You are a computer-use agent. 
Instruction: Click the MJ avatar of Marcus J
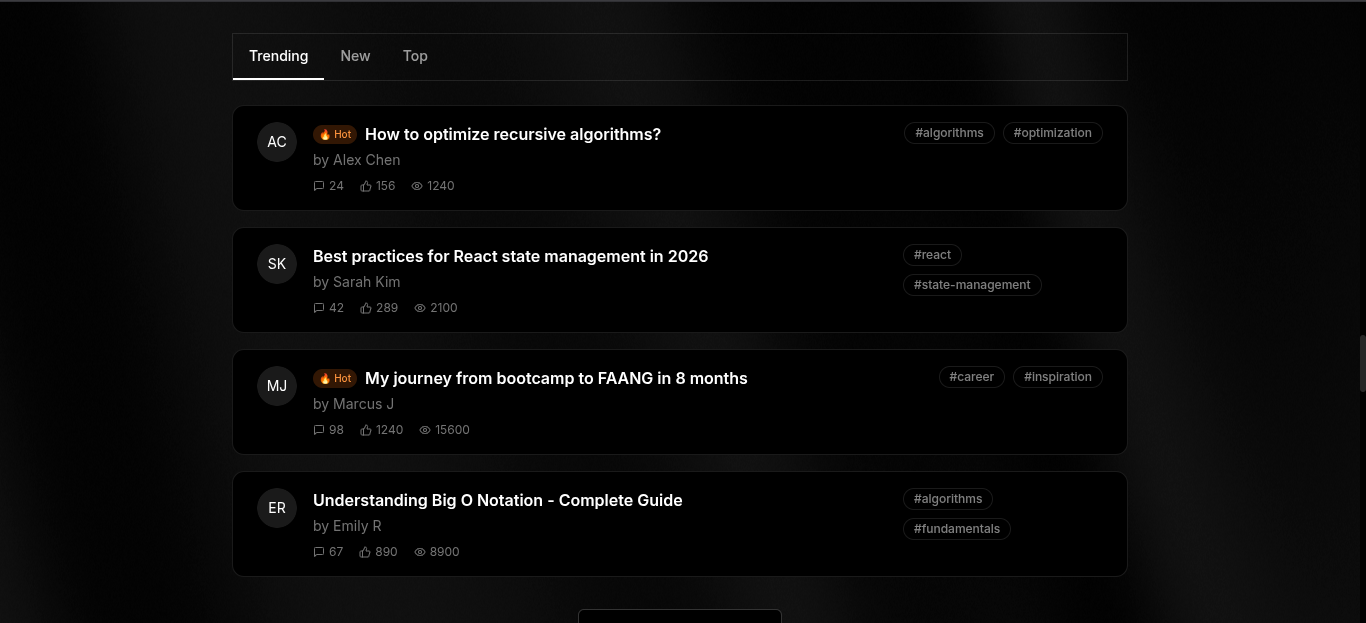[x=277, y=386]
